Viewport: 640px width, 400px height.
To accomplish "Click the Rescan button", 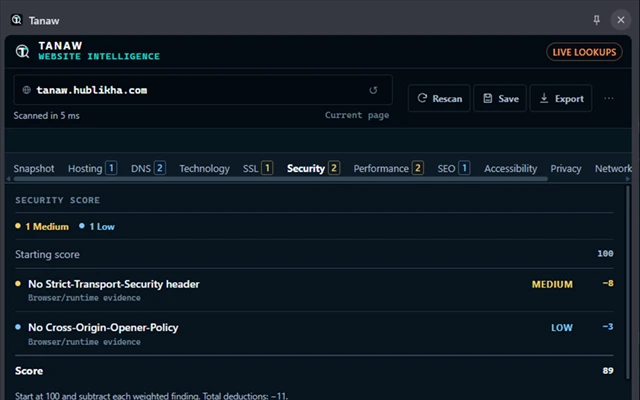I will (x=439, y=98).
